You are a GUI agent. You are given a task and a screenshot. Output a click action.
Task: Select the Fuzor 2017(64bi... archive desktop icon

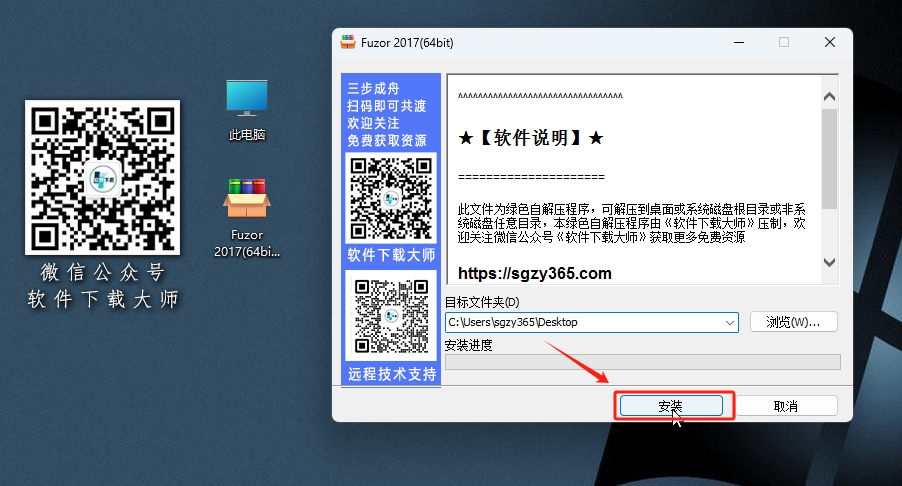pyautogui.click(x=247, y=217)
